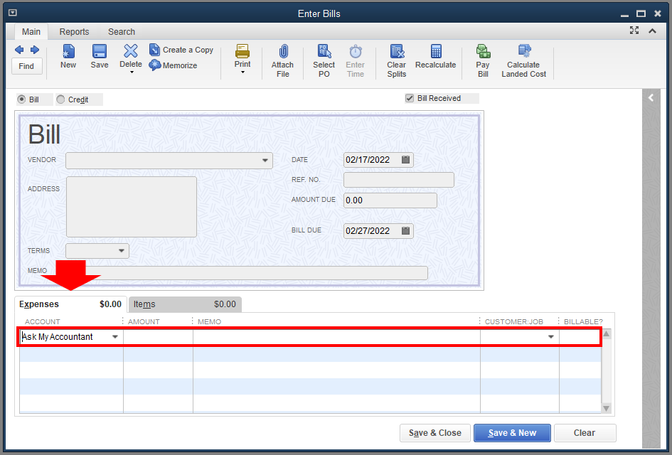Image resolution: width=672 pixels, height=455 pixels.
Task: Open the Bill Due calendar picker
Action: coord(406,231)
